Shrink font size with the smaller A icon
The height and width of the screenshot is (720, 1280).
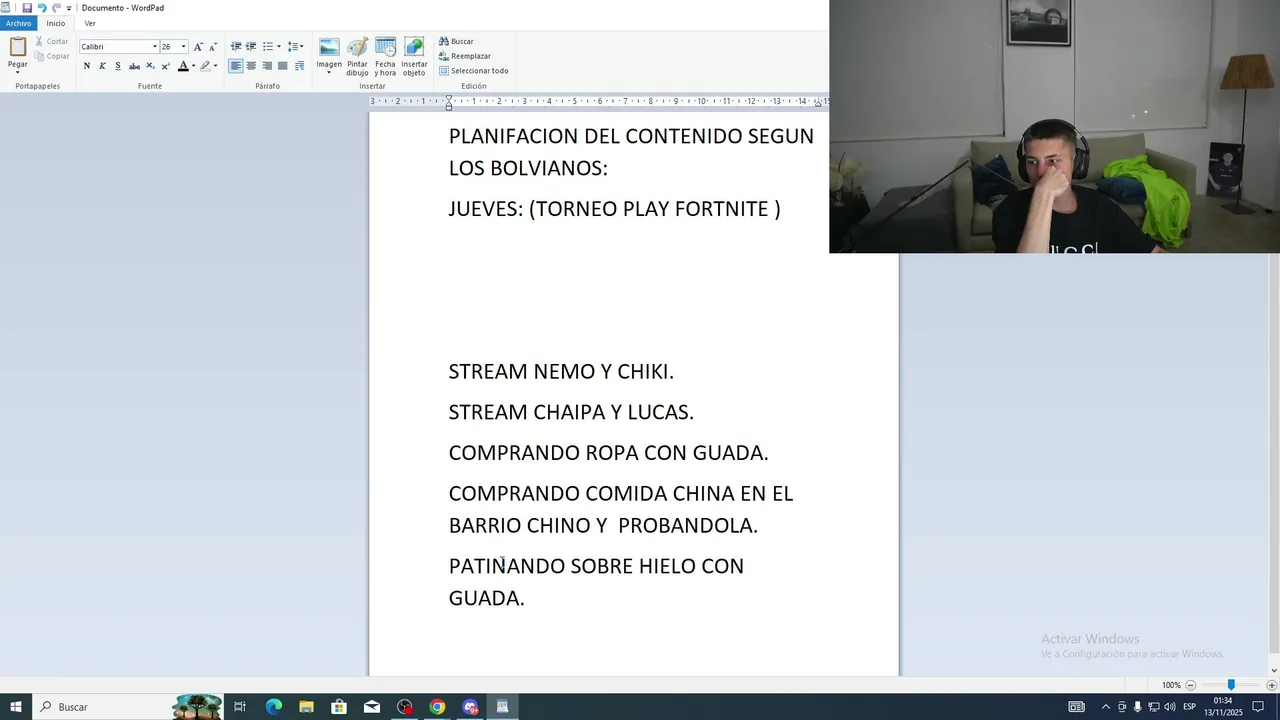coord(212,47)
